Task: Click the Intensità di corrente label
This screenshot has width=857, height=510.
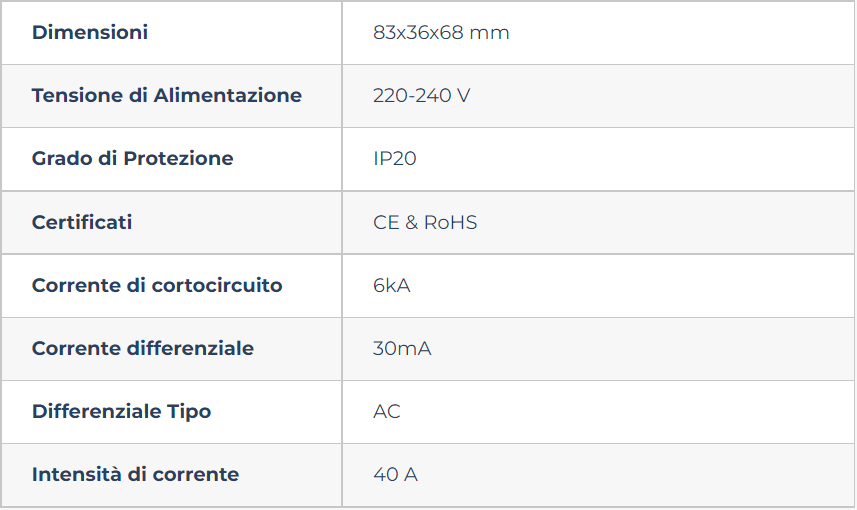Action: [x=136, y=474]
